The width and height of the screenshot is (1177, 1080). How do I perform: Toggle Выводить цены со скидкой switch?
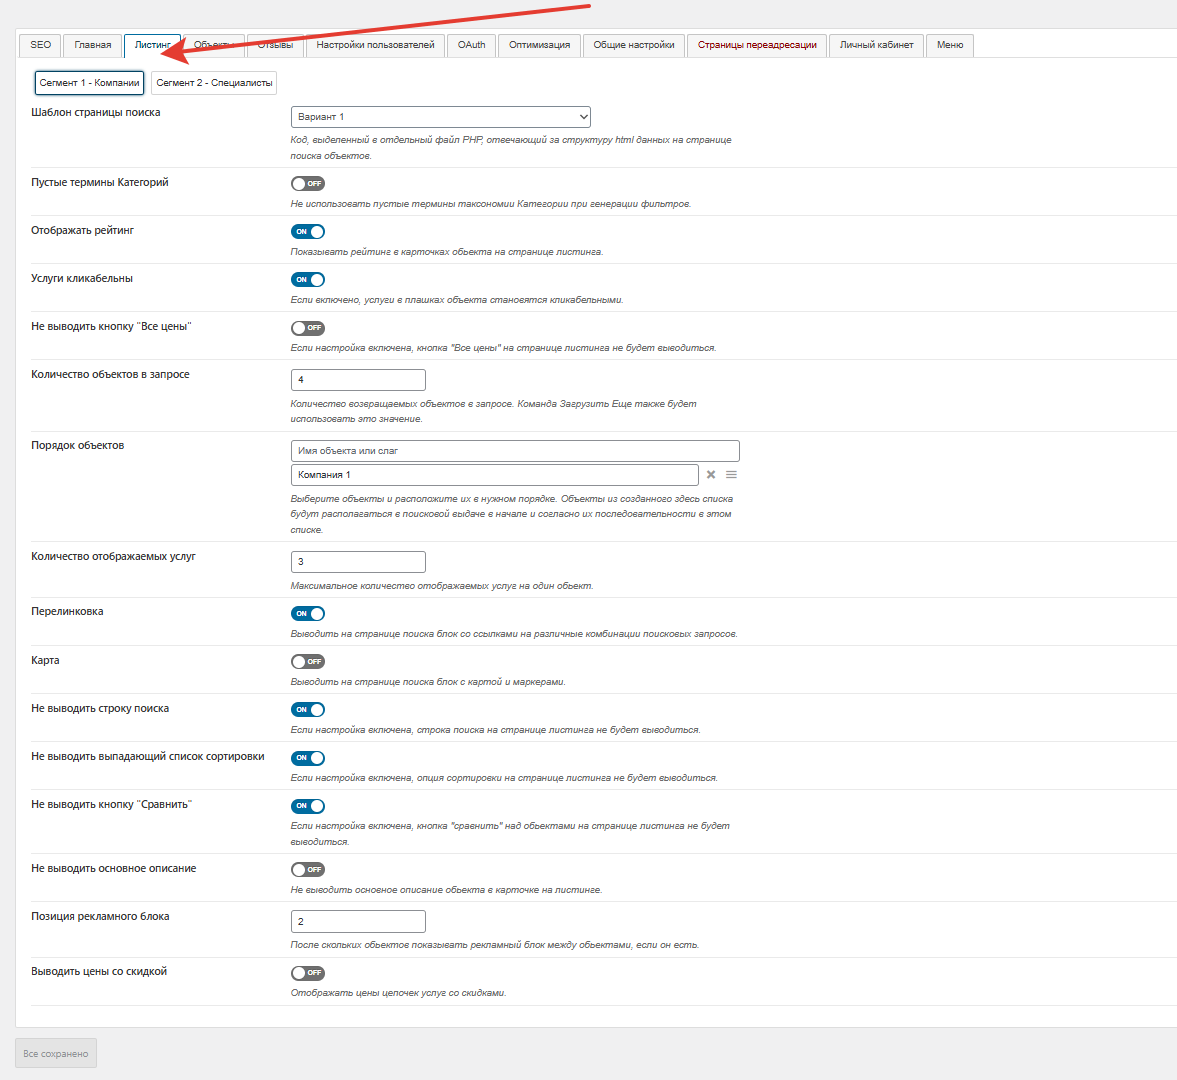point(308,973)
